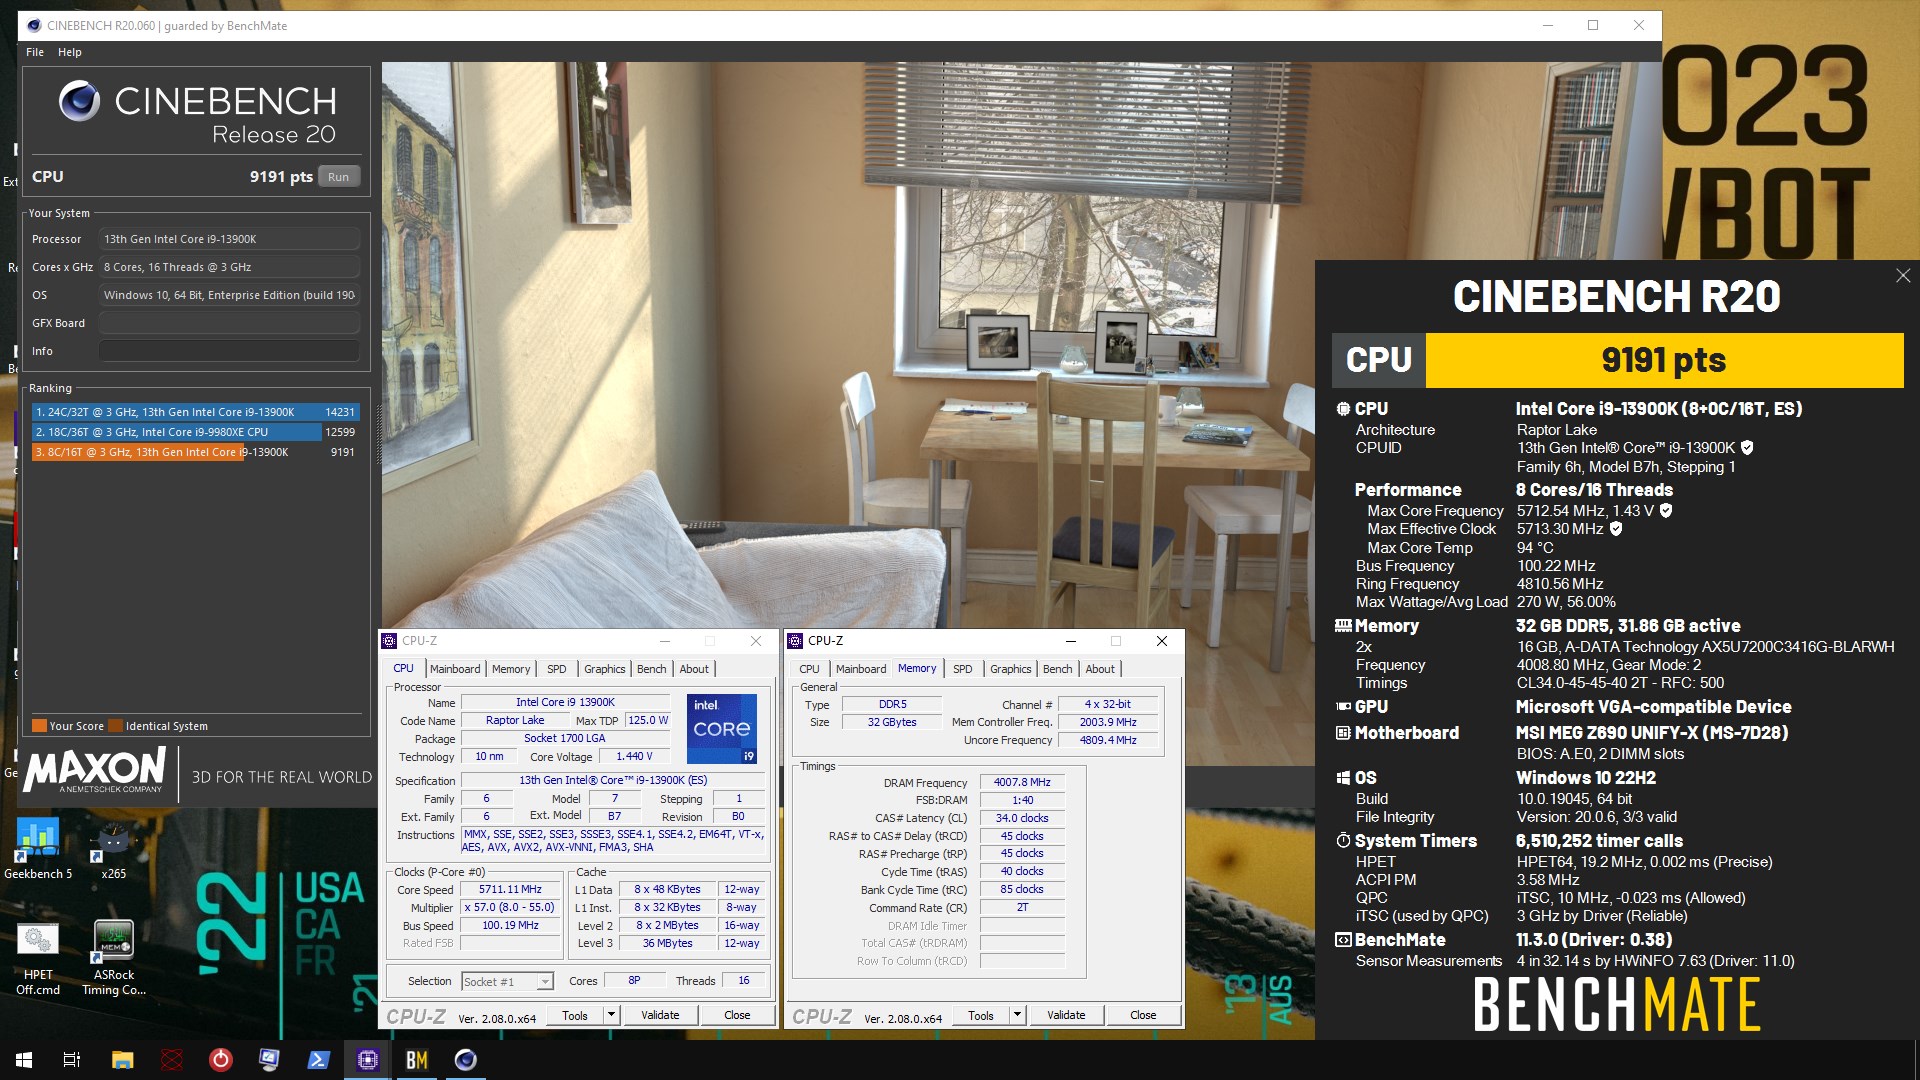The height and width of the screenshot is (1080, 1920).
Task: Open Mainboard tab in the Memory-tab CPU-Z window
Action: pos(861,669)
